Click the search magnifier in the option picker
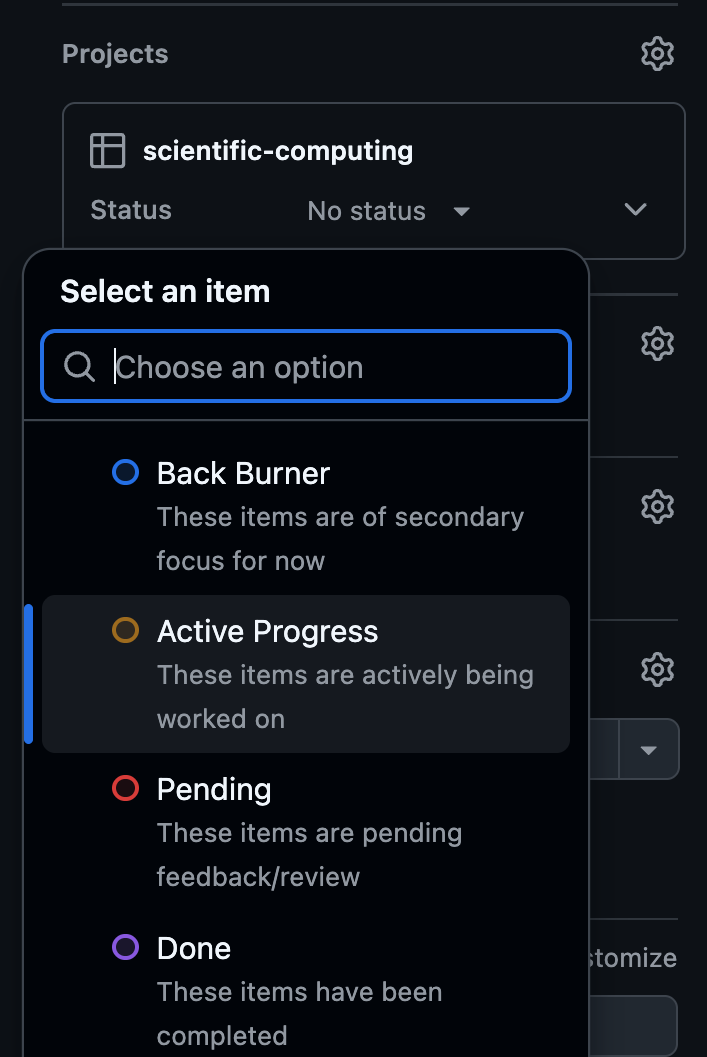The height and width of the screenshot is (1057, 707). point(78,366)
